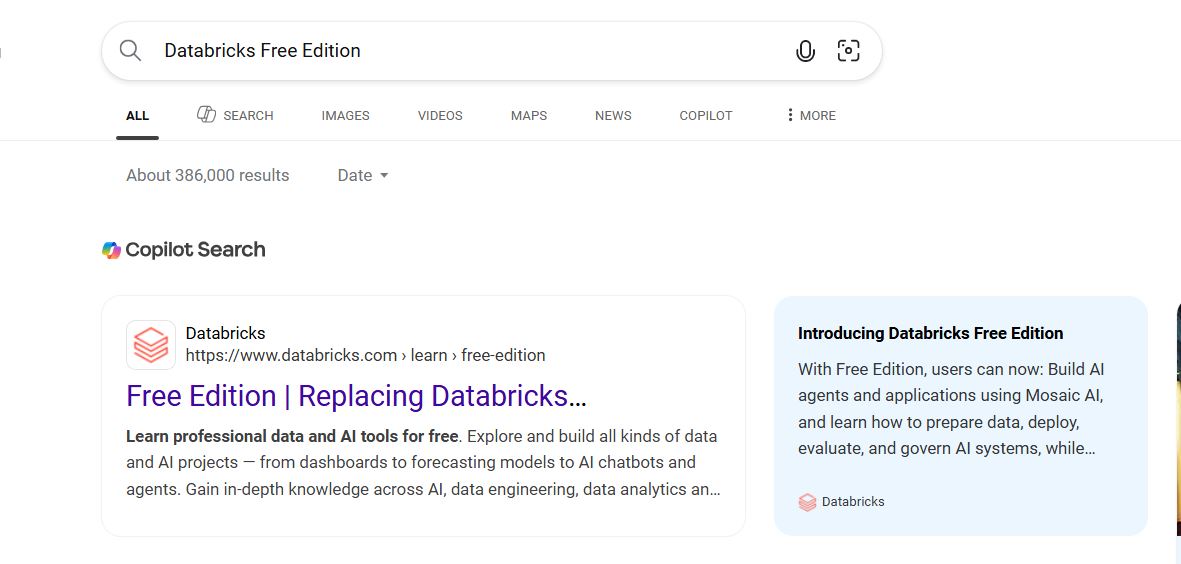
Task: Select the All results tab
Action: 137,115
